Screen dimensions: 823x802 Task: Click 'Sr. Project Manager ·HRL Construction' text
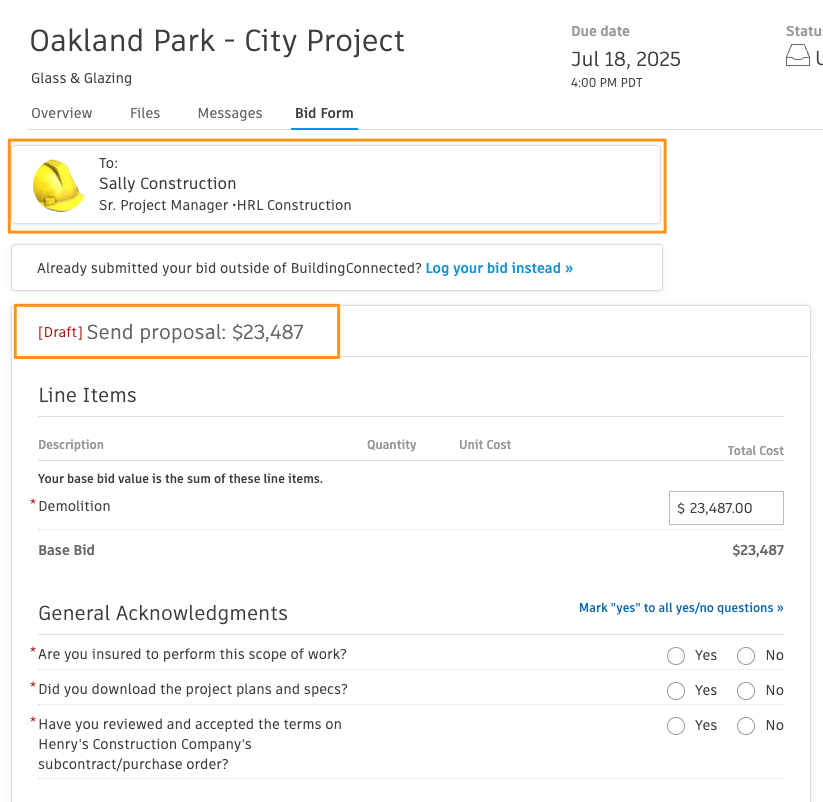click(x=225, y=205)
